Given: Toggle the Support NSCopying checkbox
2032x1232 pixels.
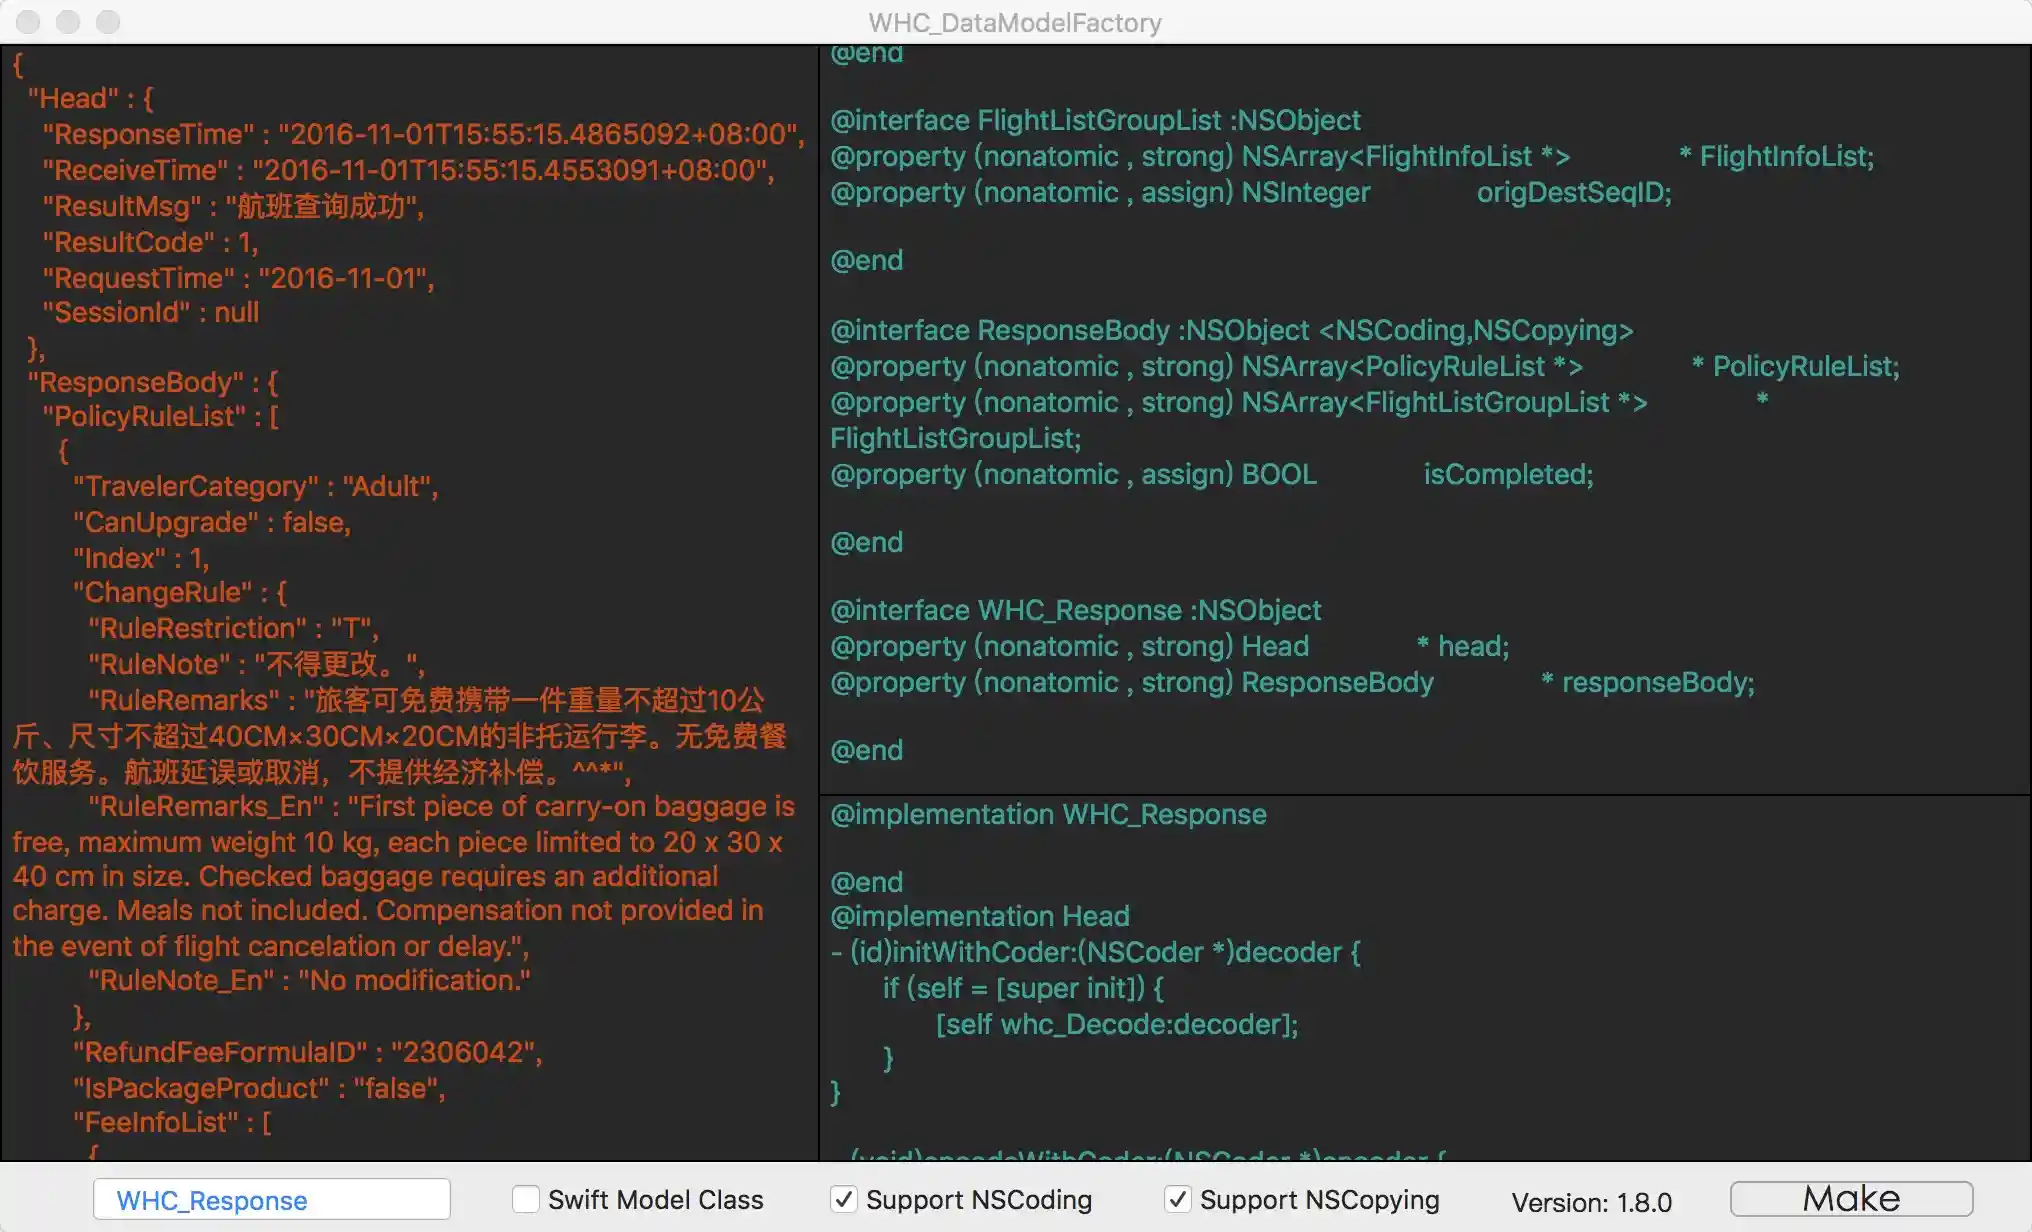Looking at the screenshot, I should tap(1178, 1199).
